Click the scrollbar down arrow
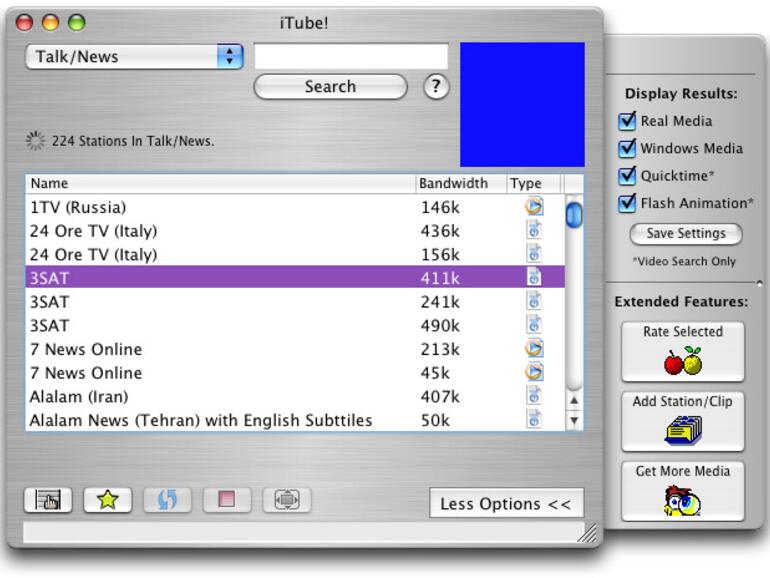This screenshot has width=770, height=578. pos(574,420)
